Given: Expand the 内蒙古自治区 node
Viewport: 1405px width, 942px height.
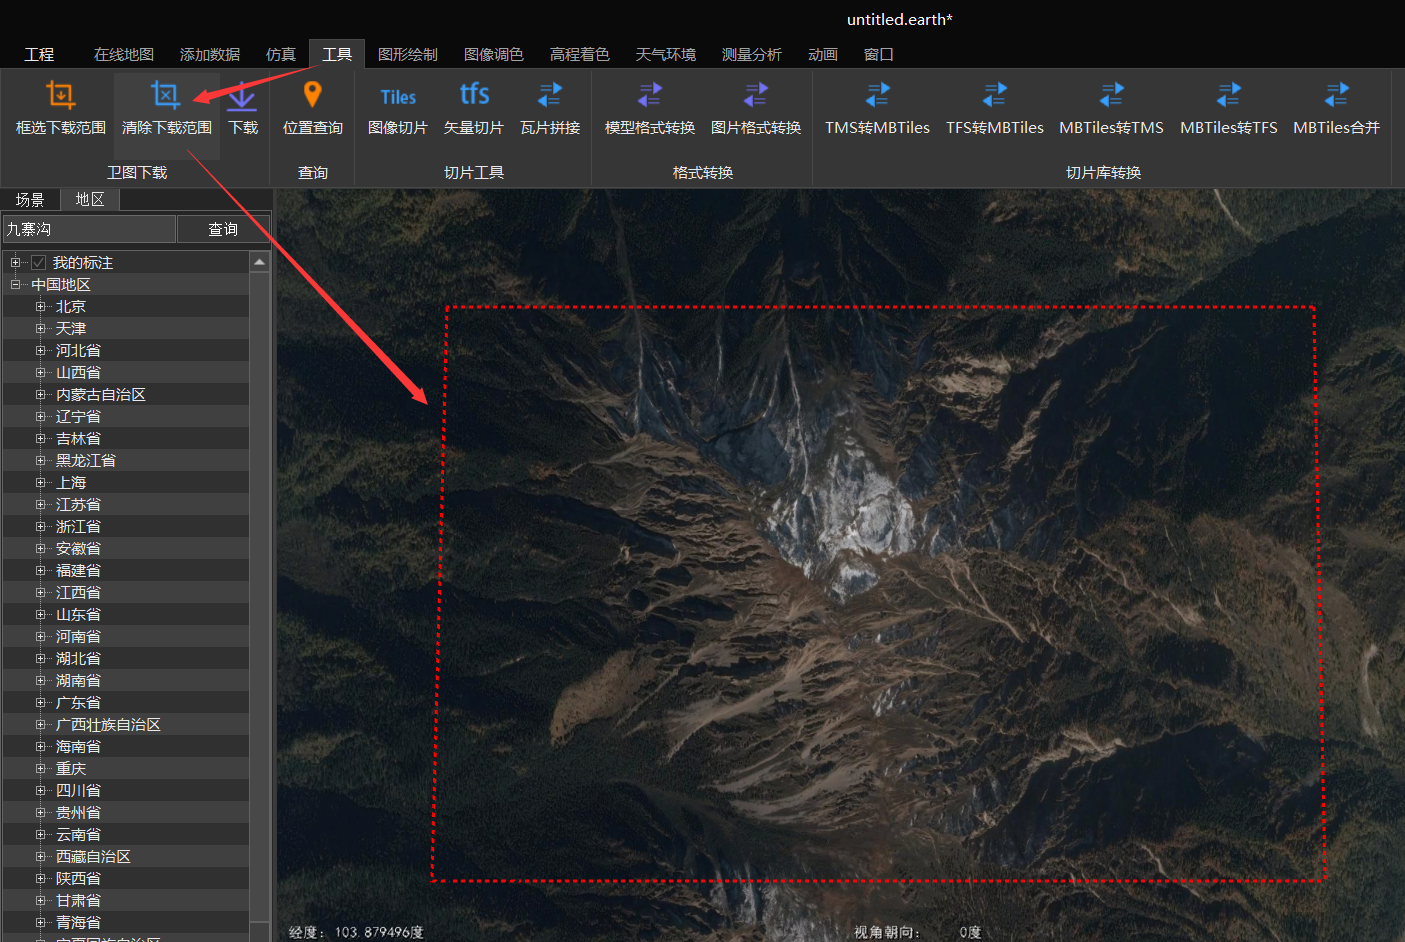Looking at the screenshot, I should pyautogui.click(x=41, y=395).
